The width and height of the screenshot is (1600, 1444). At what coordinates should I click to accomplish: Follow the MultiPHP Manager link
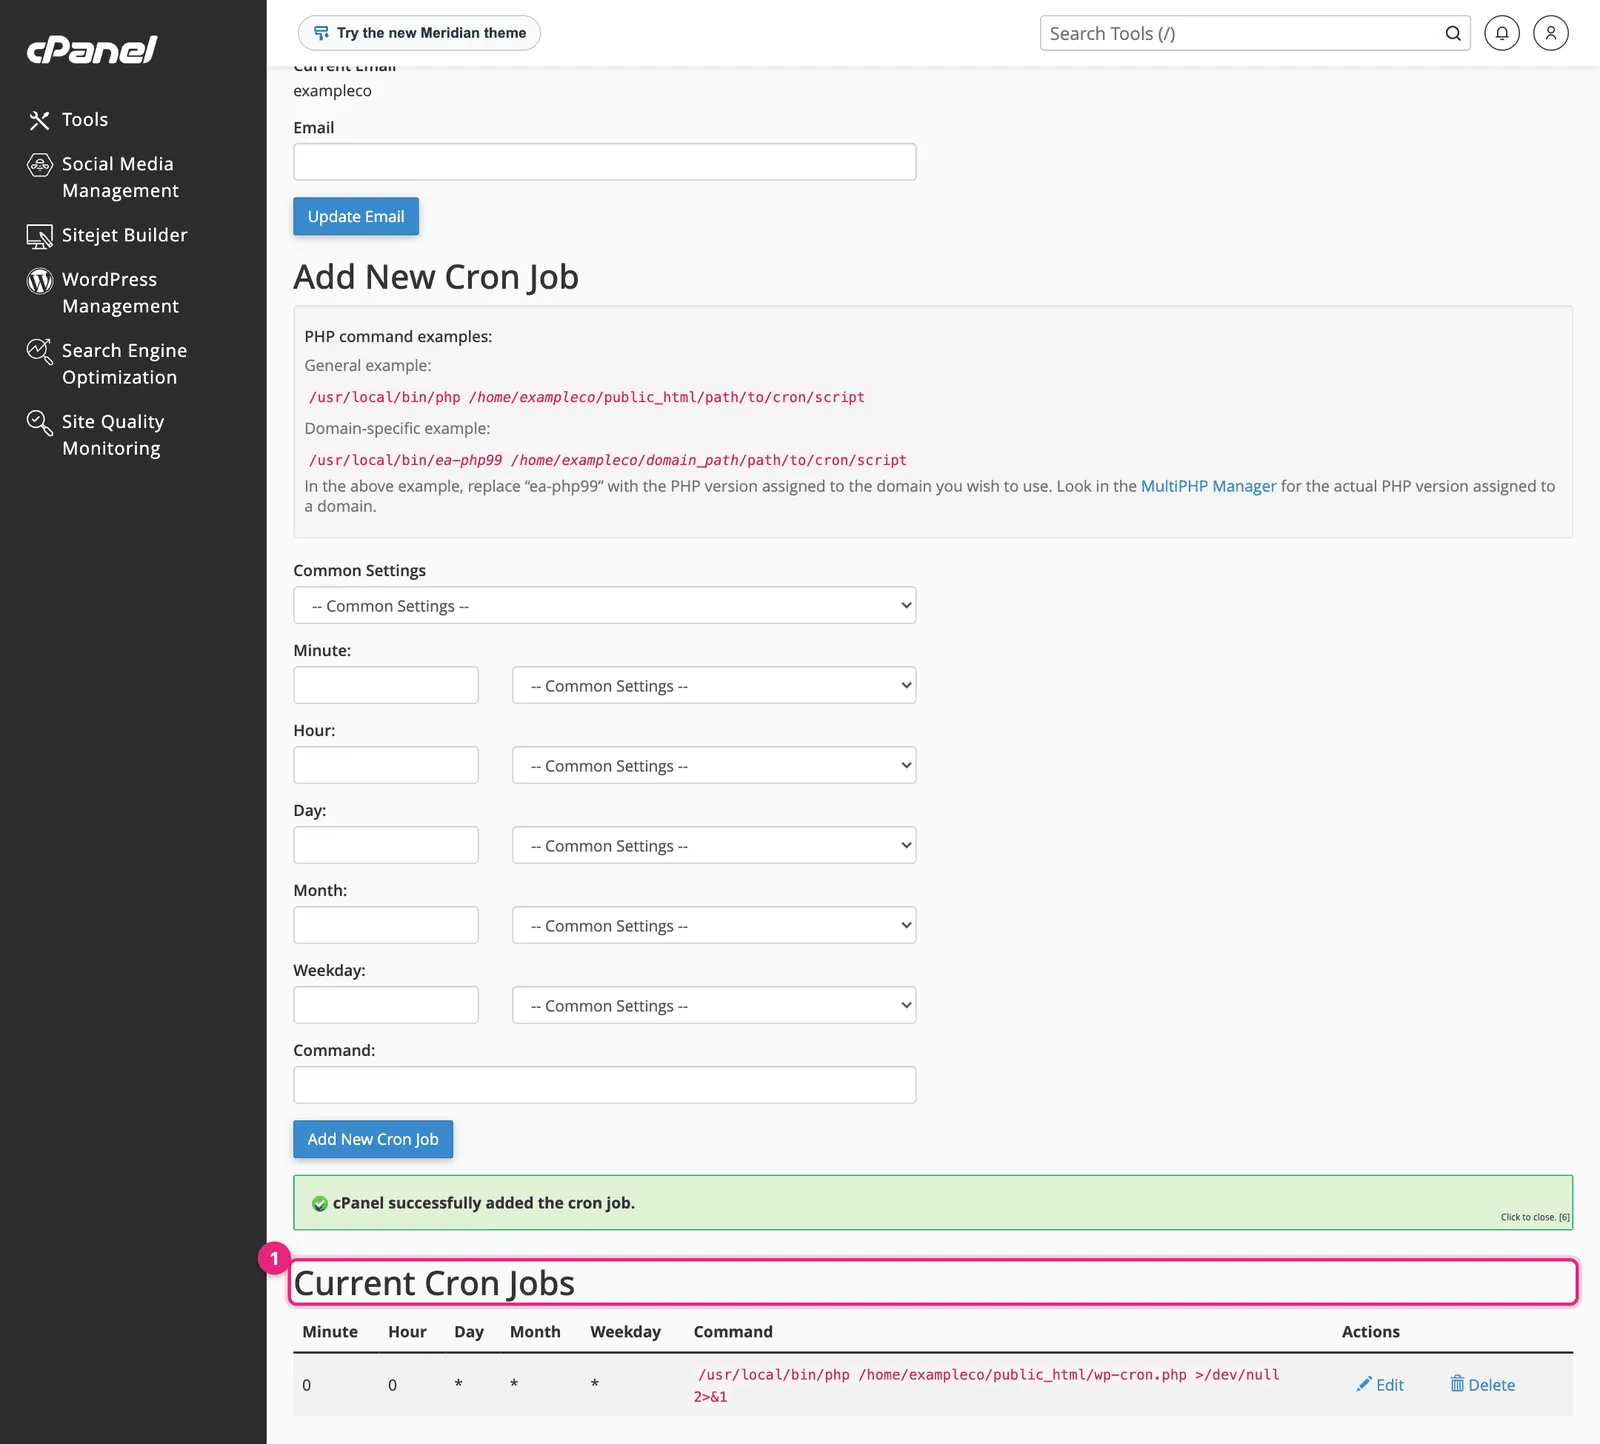coord(1208,486)
